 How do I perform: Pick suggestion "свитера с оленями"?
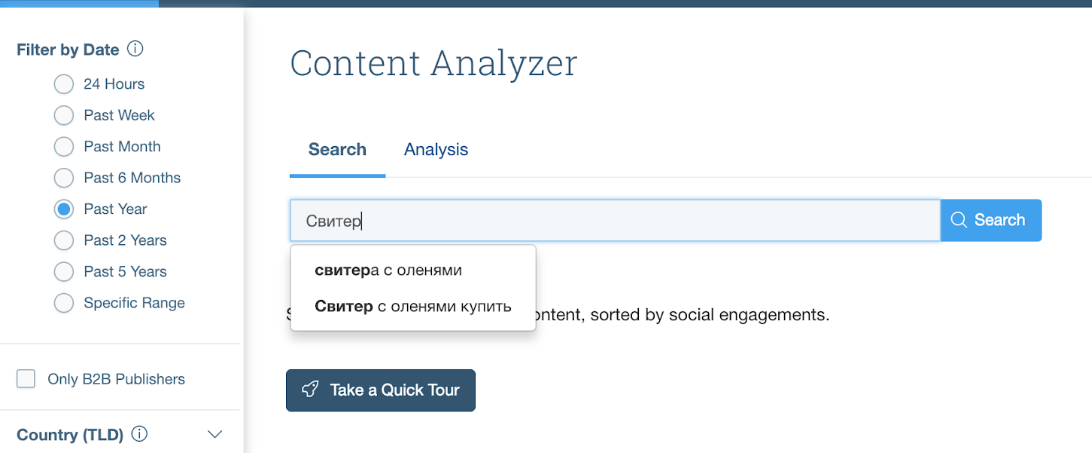388,270
